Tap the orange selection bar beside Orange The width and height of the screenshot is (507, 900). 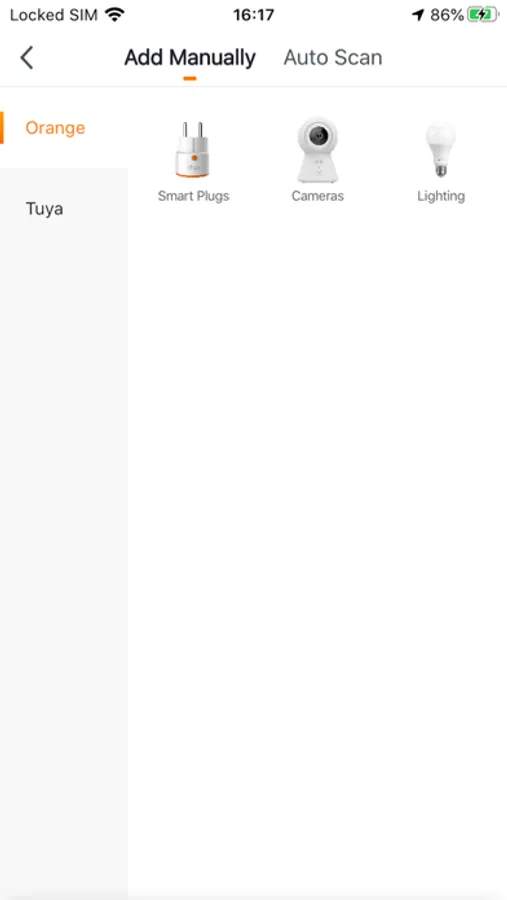(2, 127)
